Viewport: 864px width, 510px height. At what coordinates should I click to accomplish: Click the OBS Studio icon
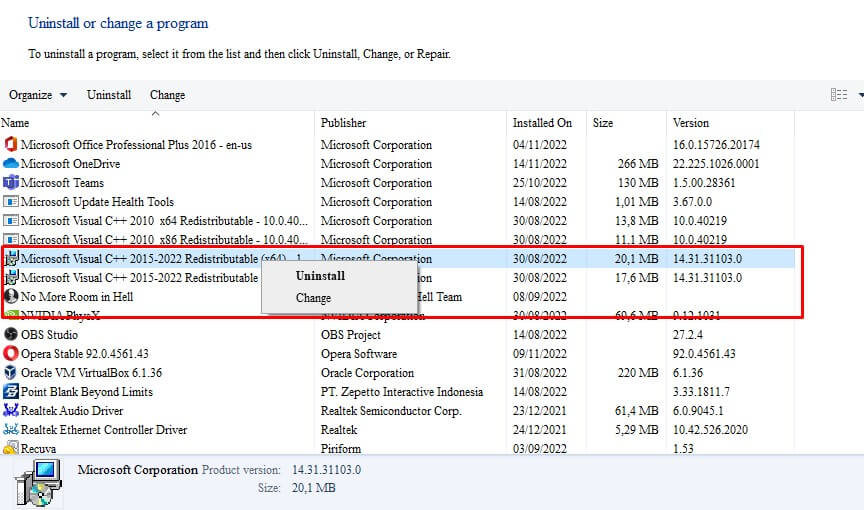pyautogui.click(x=11, y=335)
